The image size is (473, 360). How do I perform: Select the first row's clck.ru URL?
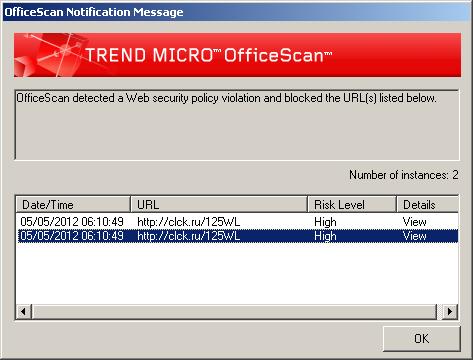tap(188, 222)
